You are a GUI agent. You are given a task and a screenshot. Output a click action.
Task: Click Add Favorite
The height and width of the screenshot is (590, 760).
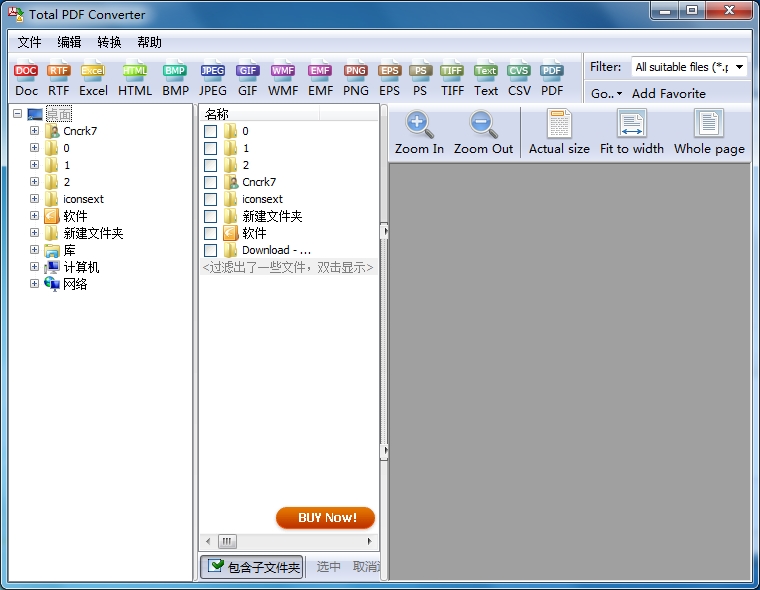[x=669, y=94]
